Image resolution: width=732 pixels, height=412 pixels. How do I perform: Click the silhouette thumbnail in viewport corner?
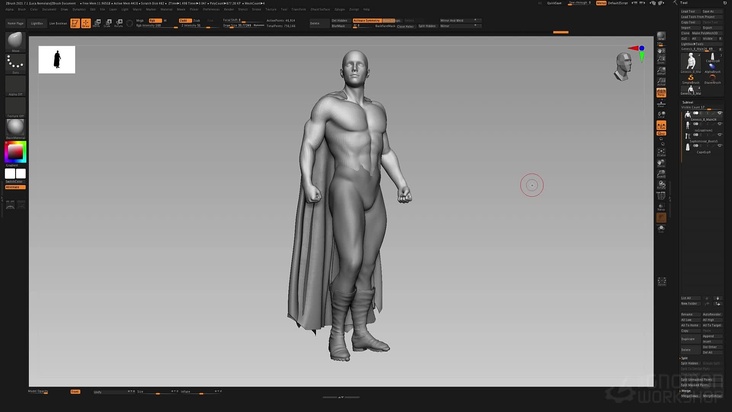click(56, 60)
